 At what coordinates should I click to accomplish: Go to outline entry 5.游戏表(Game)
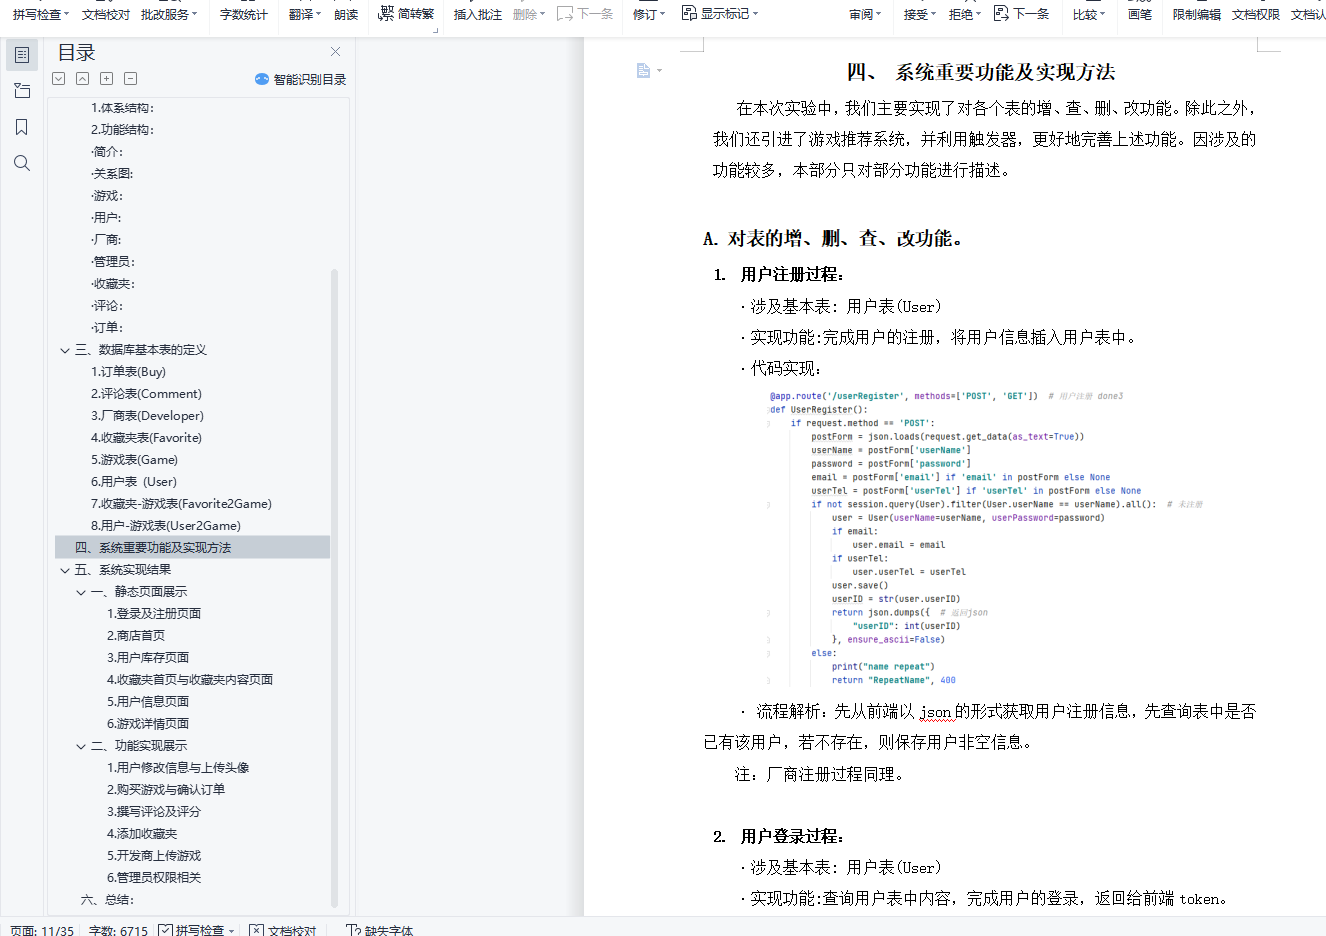coord(135,460)
